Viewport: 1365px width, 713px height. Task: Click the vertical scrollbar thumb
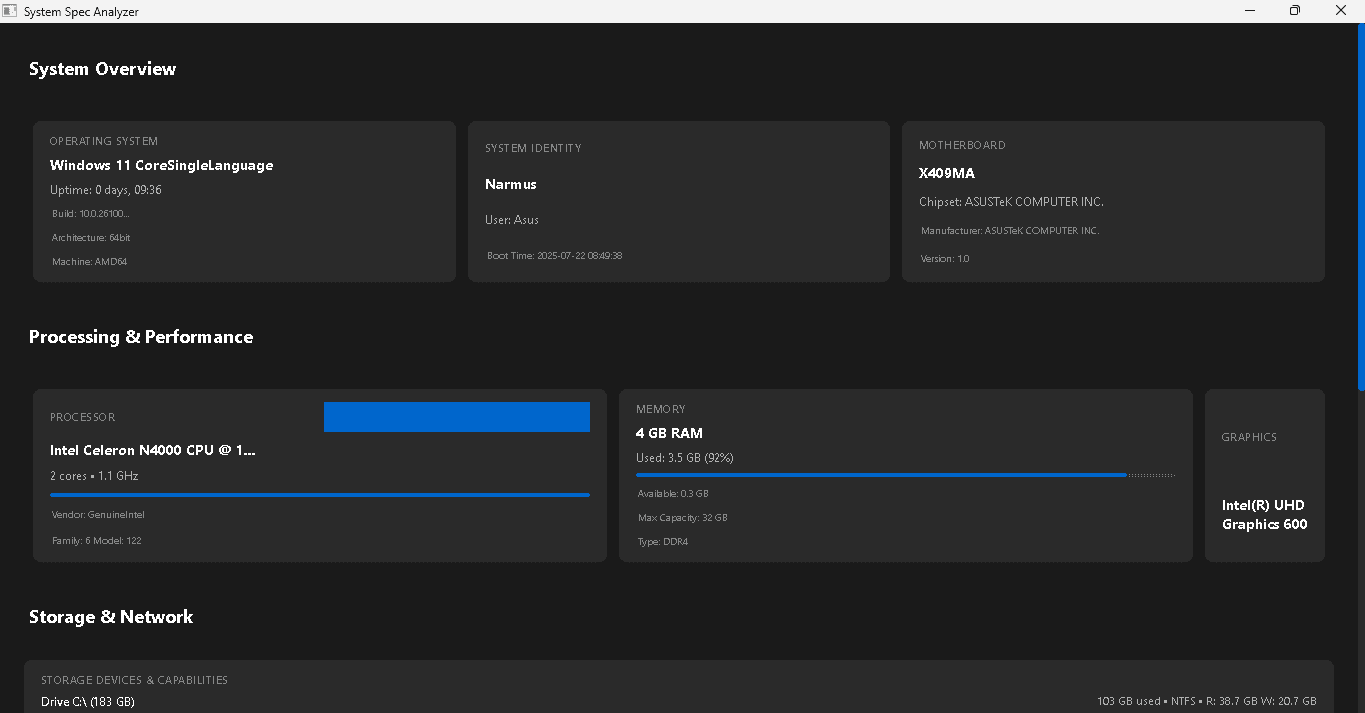click(1360, 208)
